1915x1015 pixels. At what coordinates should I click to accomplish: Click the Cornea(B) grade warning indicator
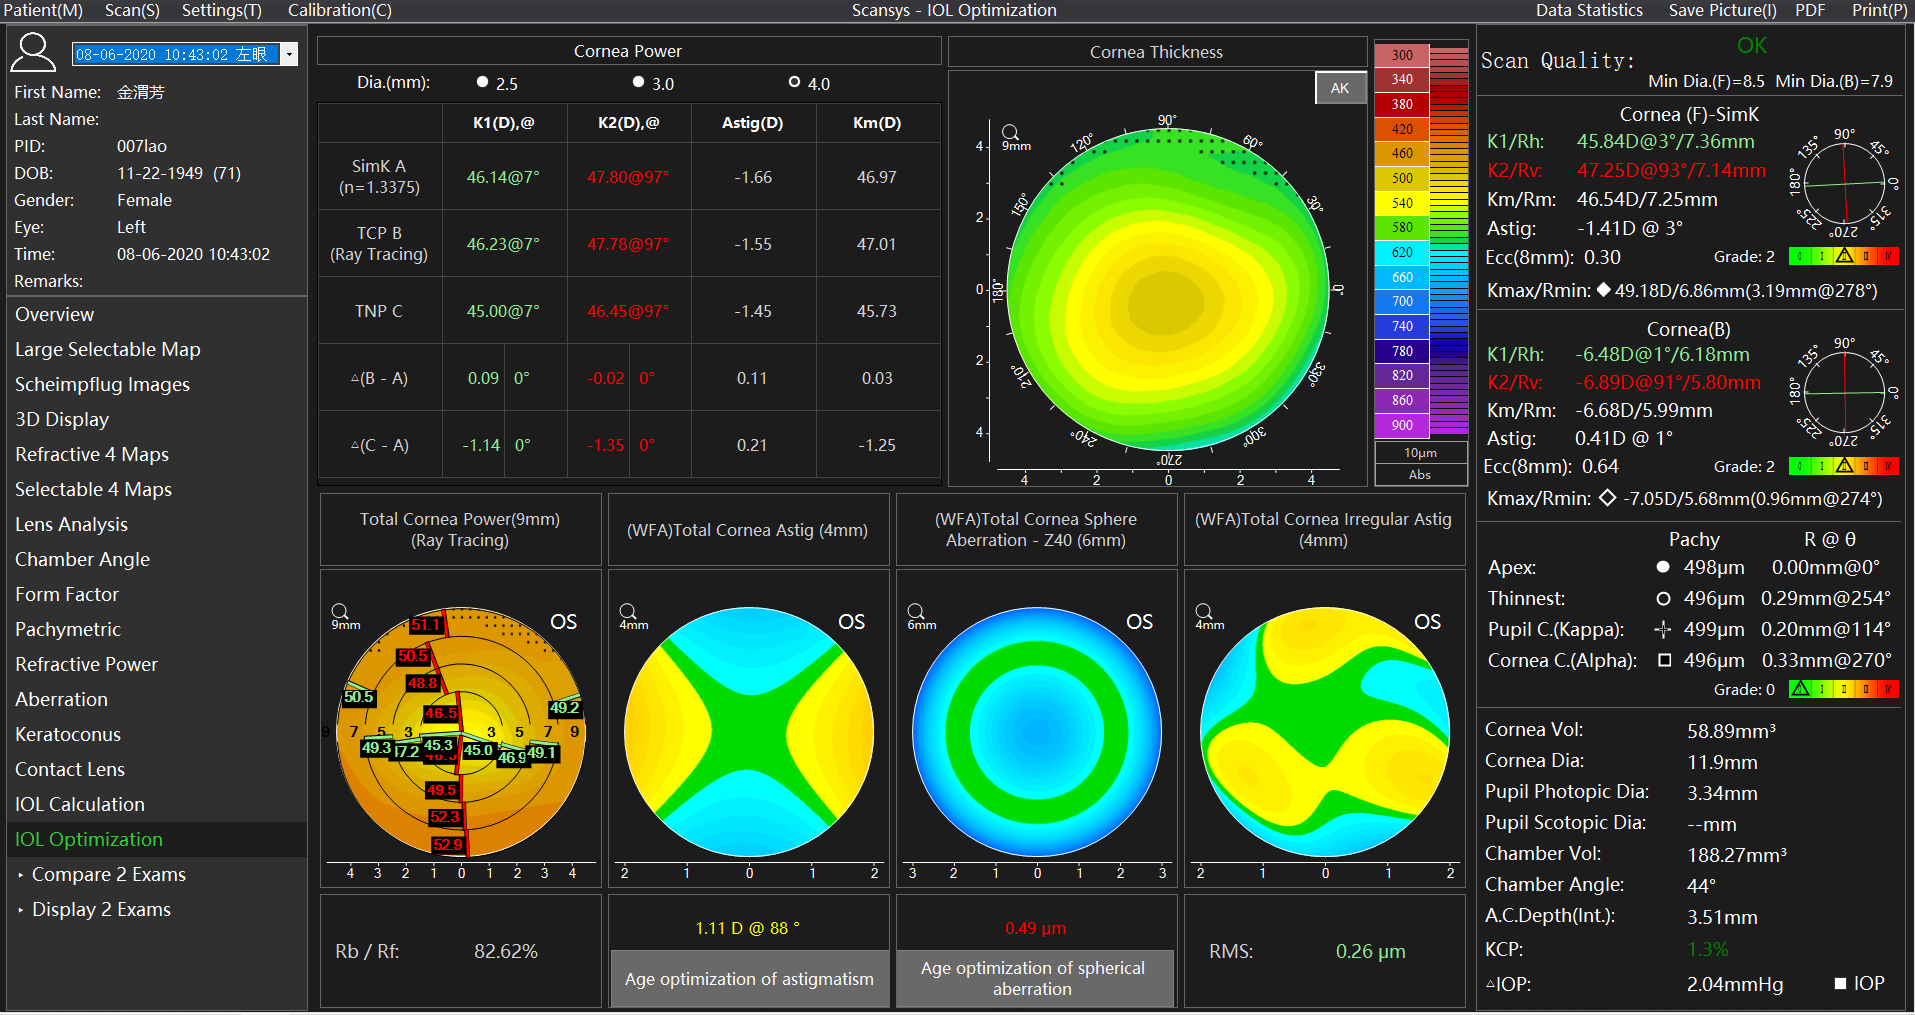[1844, 466]
